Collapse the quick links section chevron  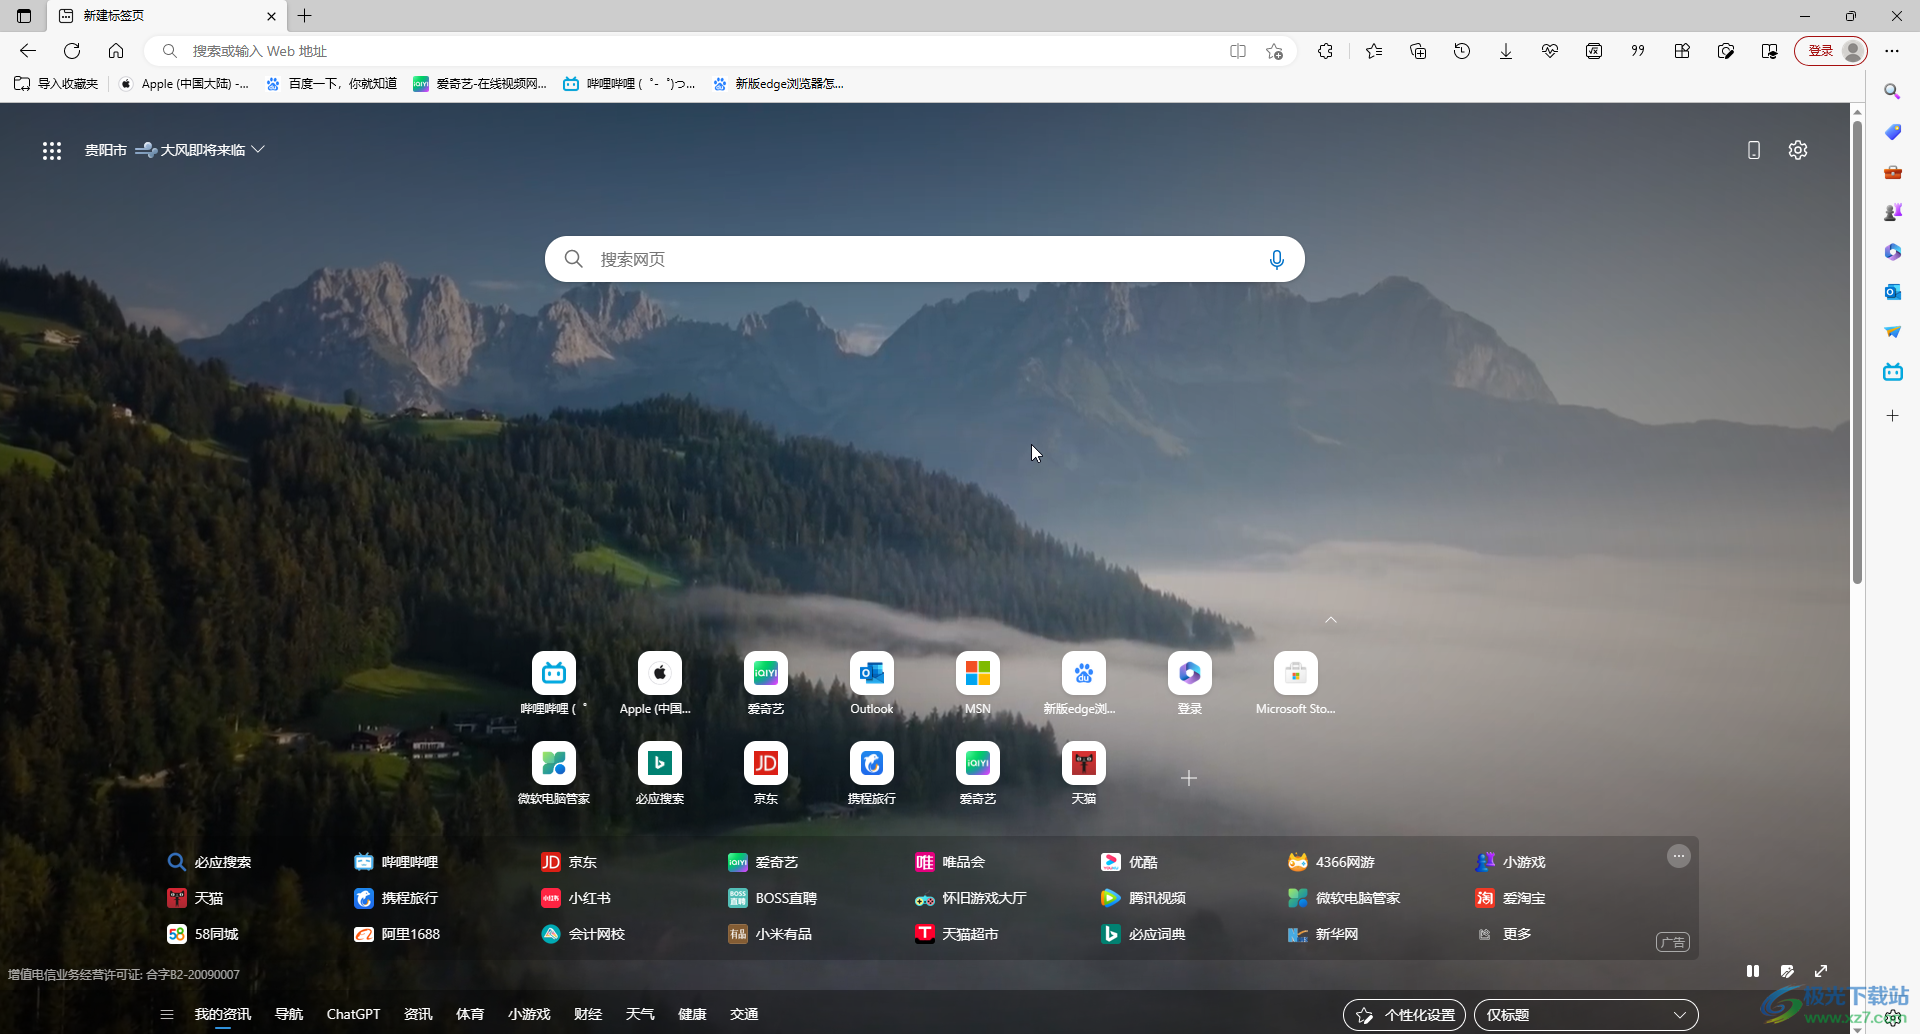click(x=1330, y=620)
